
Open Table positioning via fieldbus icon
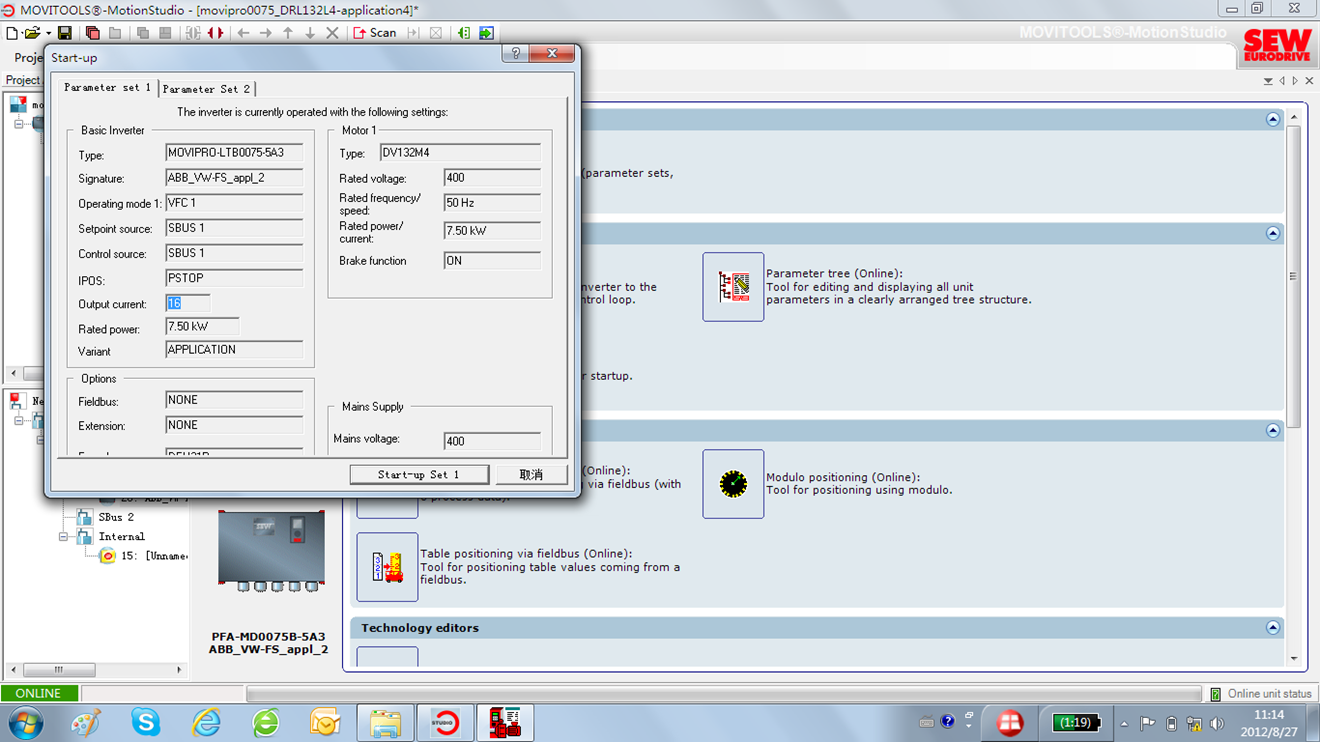(387, 567)
